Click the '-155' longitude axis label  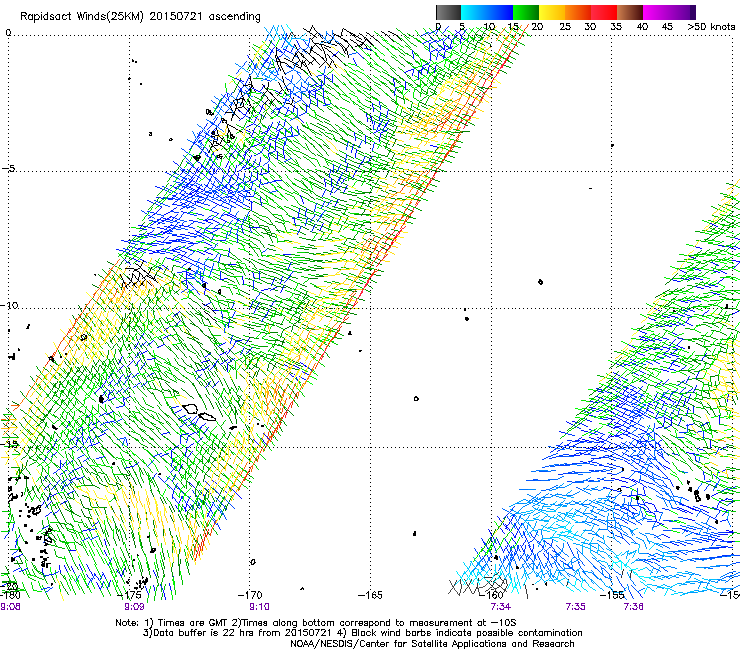(x=612, y=595)
